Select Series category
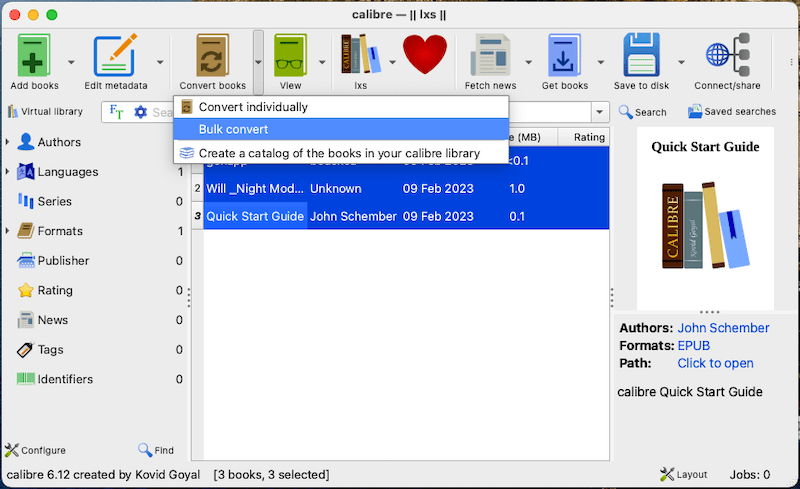This screenshot has width=800, height=489. (54, 201)
